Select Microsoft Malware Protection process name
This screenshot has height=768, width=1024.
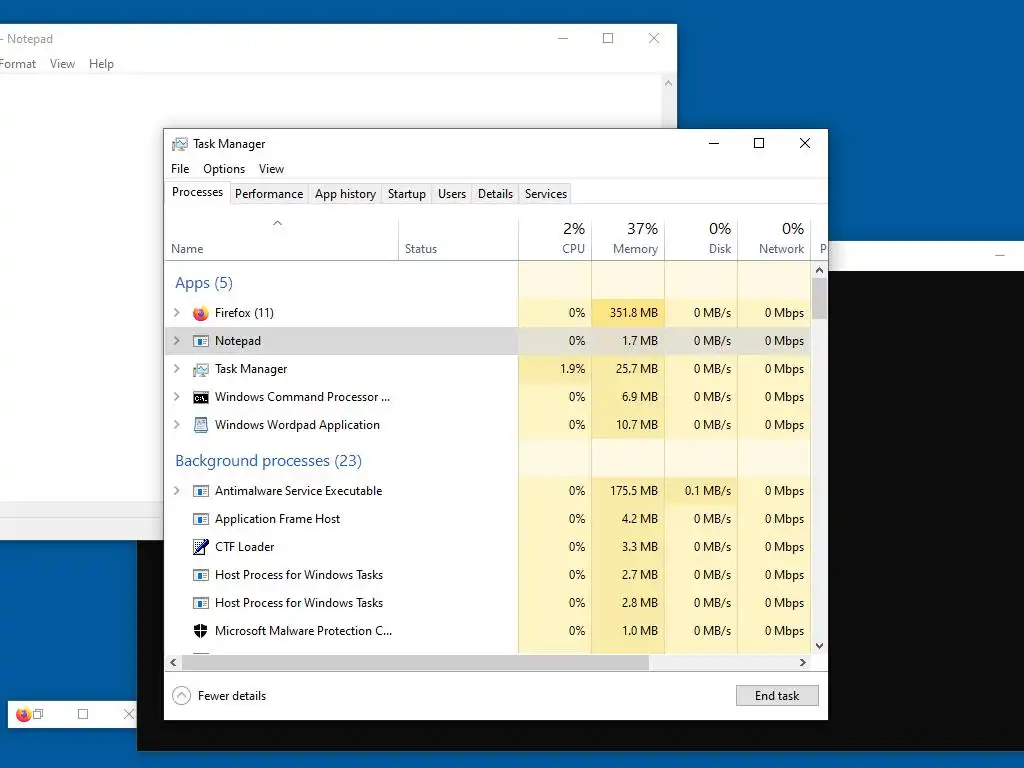(304, 631)
